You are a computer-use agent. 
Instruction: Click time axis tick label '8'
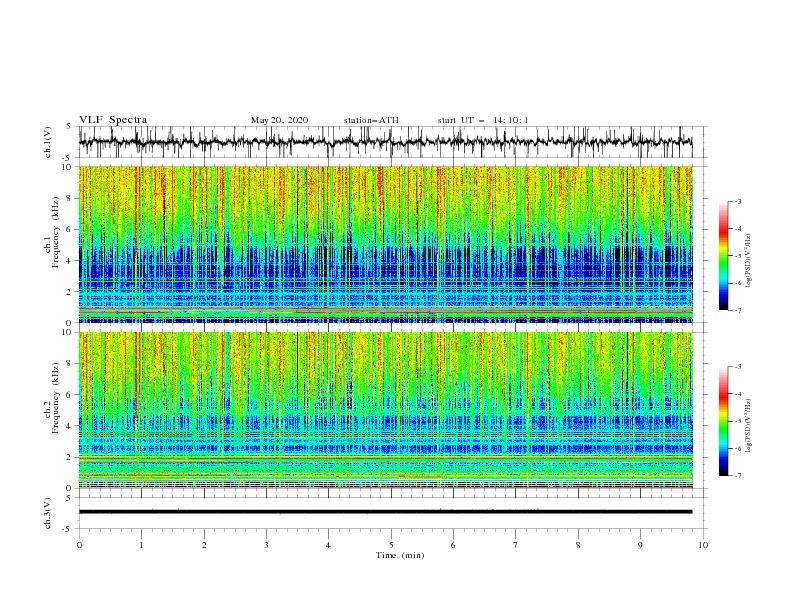tap(578, 545)
